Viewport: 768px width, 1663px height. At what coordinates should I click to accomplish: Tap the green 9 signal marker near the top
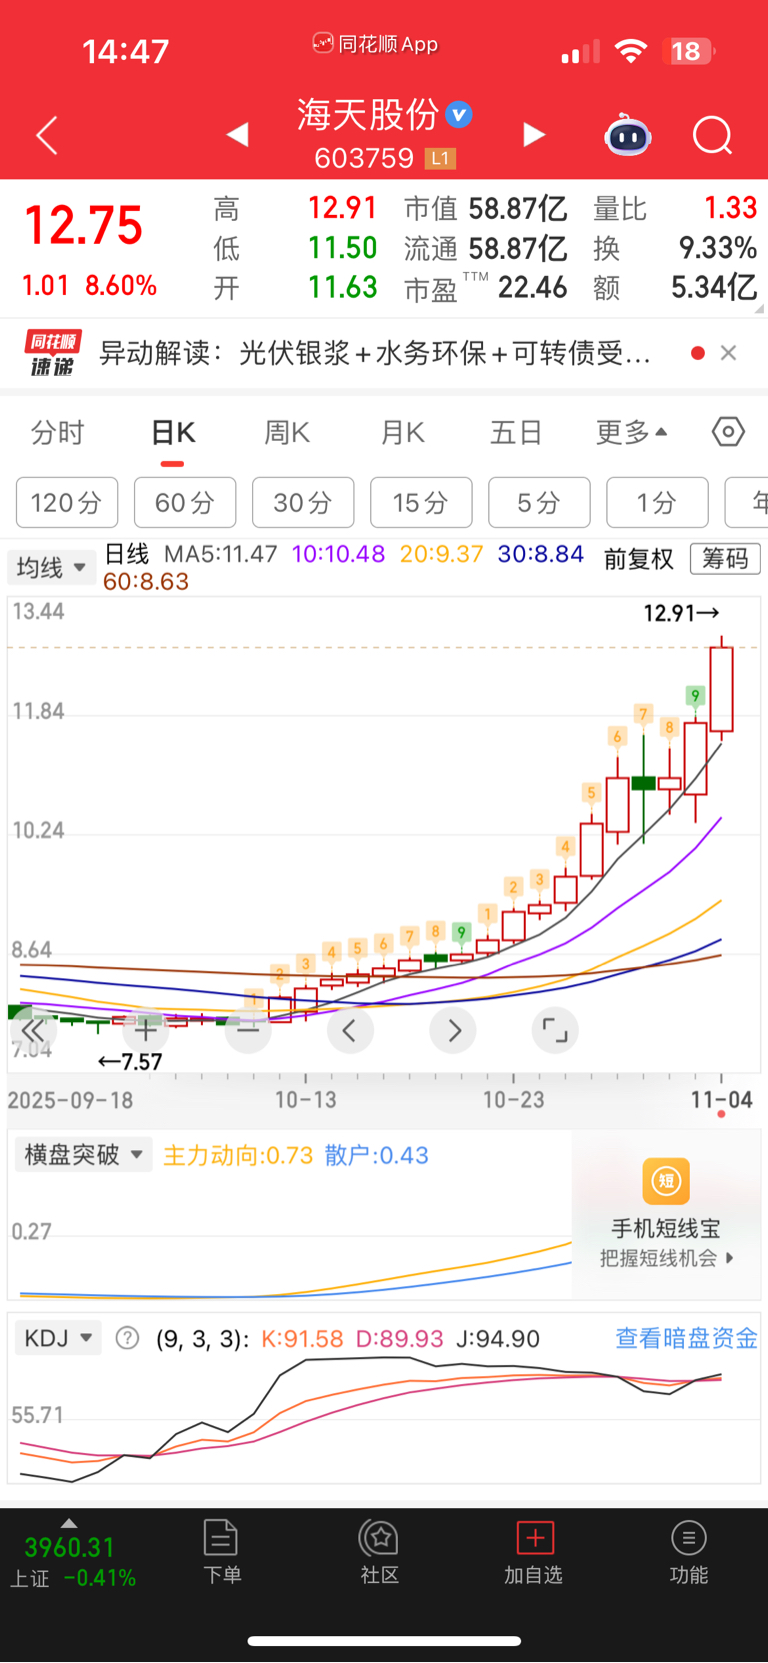pyautogui.click(x=695, y=695)
